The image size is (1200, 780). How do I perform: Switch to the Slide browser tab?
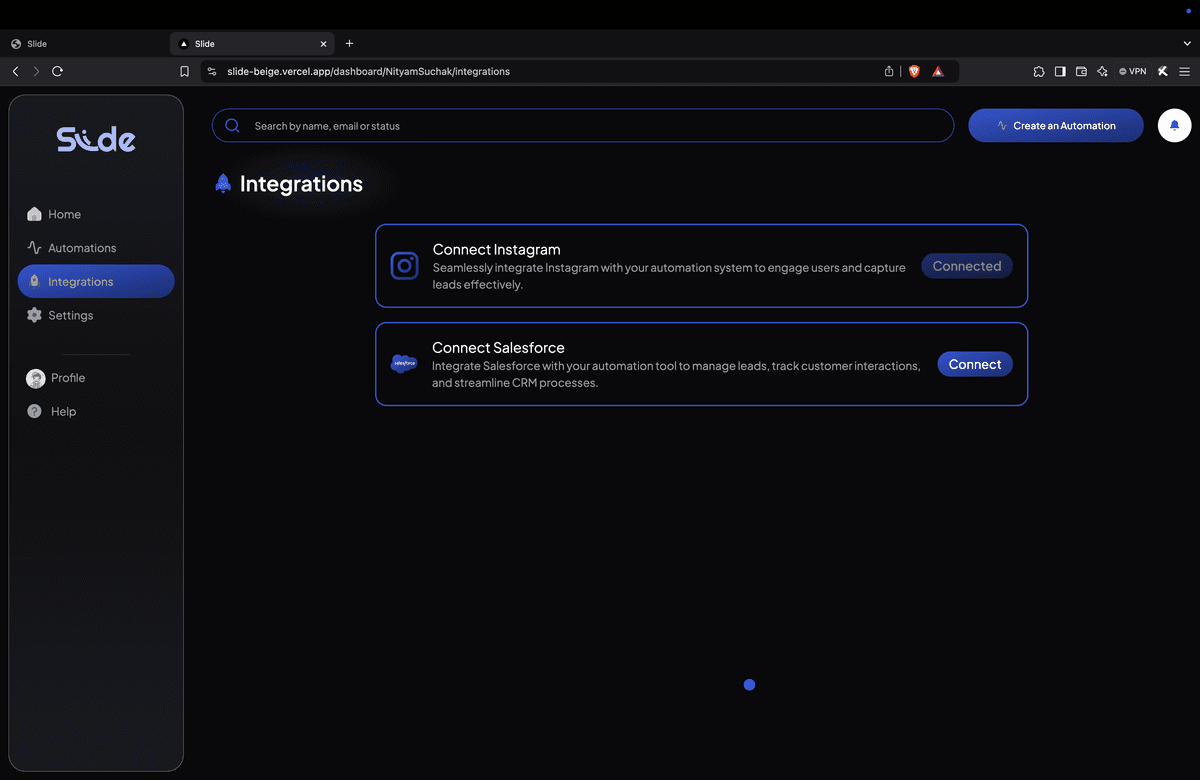248,43
